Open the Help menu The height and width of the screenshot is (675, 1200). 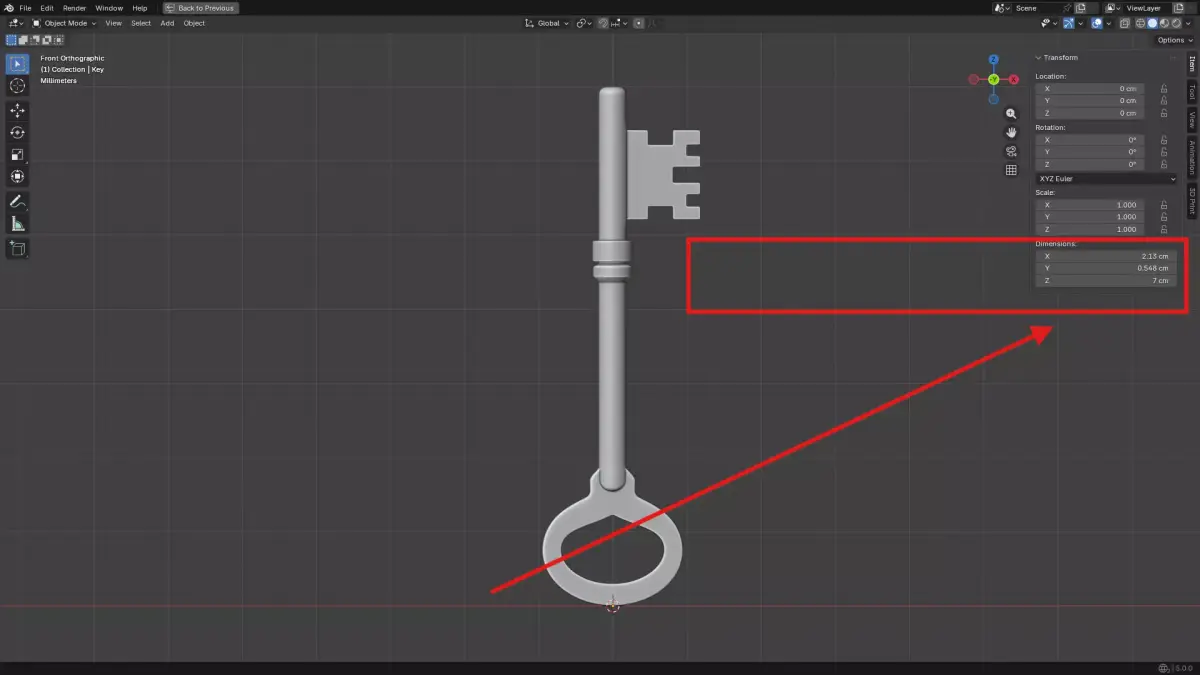coord(140,8)
